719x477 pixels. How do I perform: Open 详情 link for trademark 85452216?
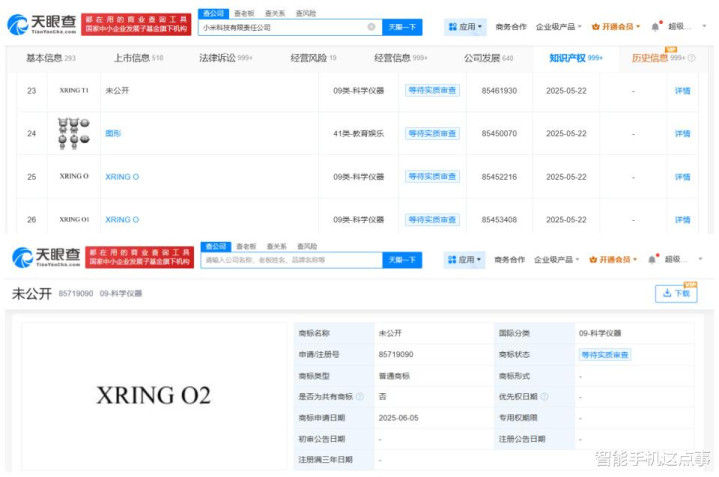(682, 177)
